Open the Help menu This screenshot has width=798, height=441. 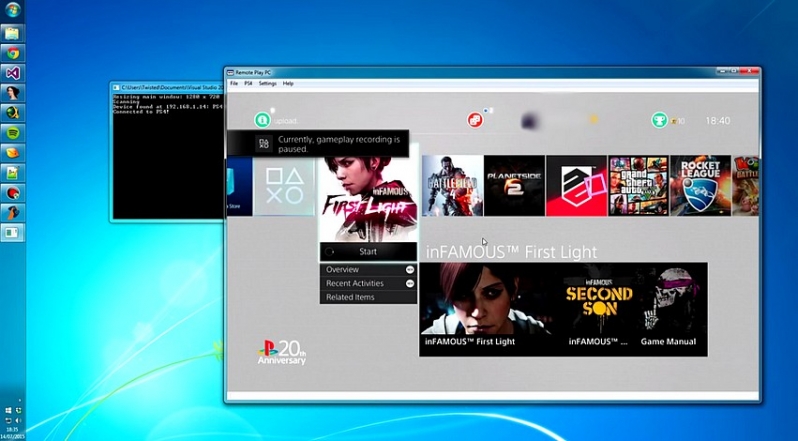click(288, 83)
